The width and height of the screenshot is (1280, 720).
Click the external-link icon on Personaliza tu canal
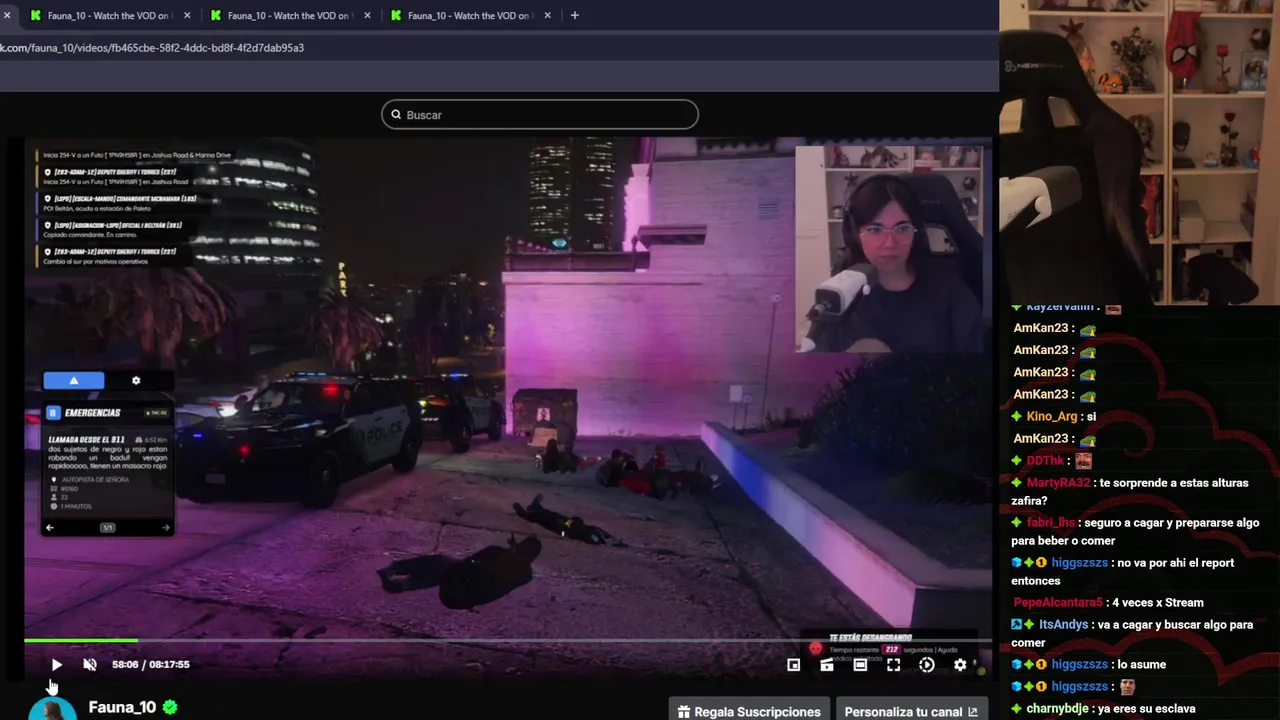click(x=972, y=712)
